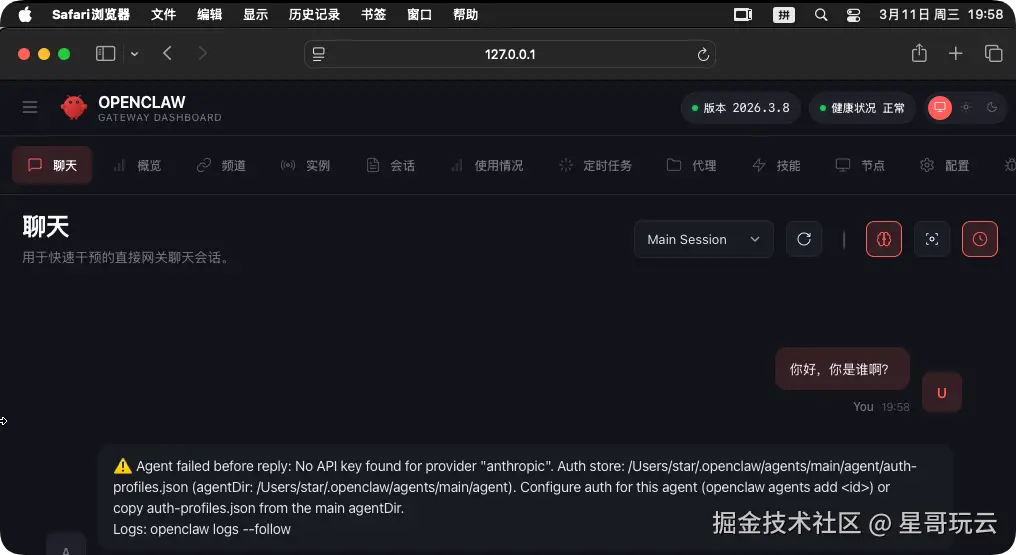Open the 帮助 menu
The image size is (1016, 555).
tap(465, 14)
